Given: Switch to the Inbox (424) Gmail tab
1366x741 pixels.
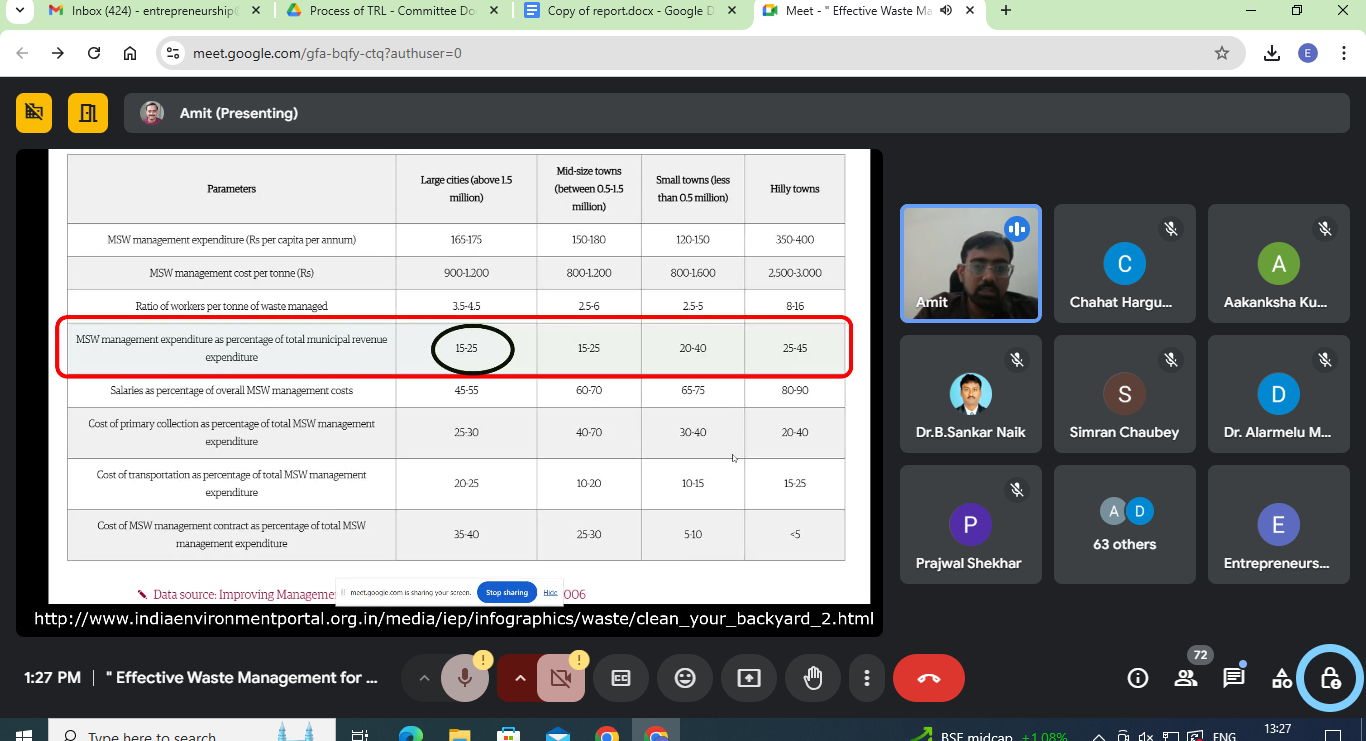Looking at the screenshot, I should coord(148,11).
